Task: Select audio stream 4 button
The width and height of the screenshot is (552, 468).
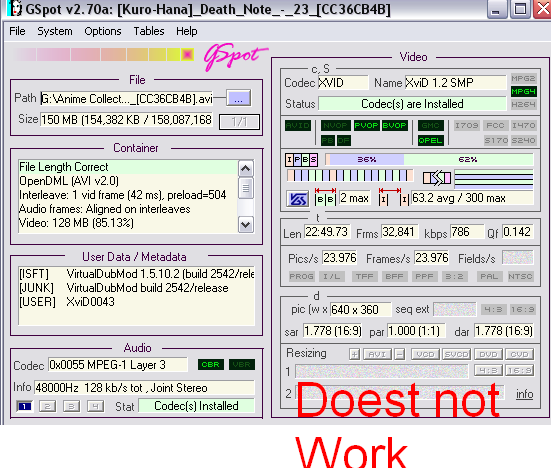Action: pyautogui.click(x=95, y=406)
